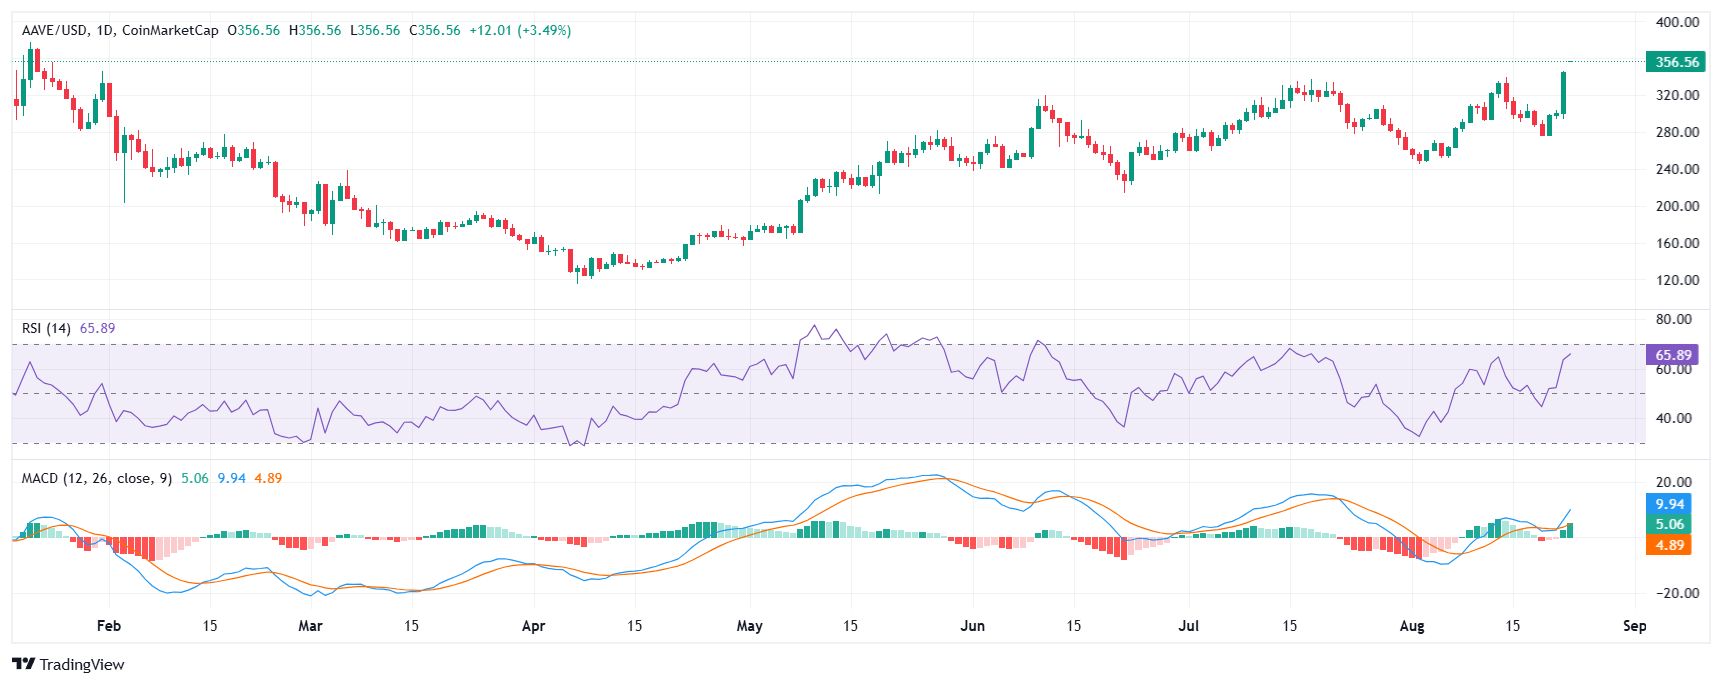Click the latest tall green candlestick
The width and height of the screenshot is (1722, 685).
click(1563, 93)
